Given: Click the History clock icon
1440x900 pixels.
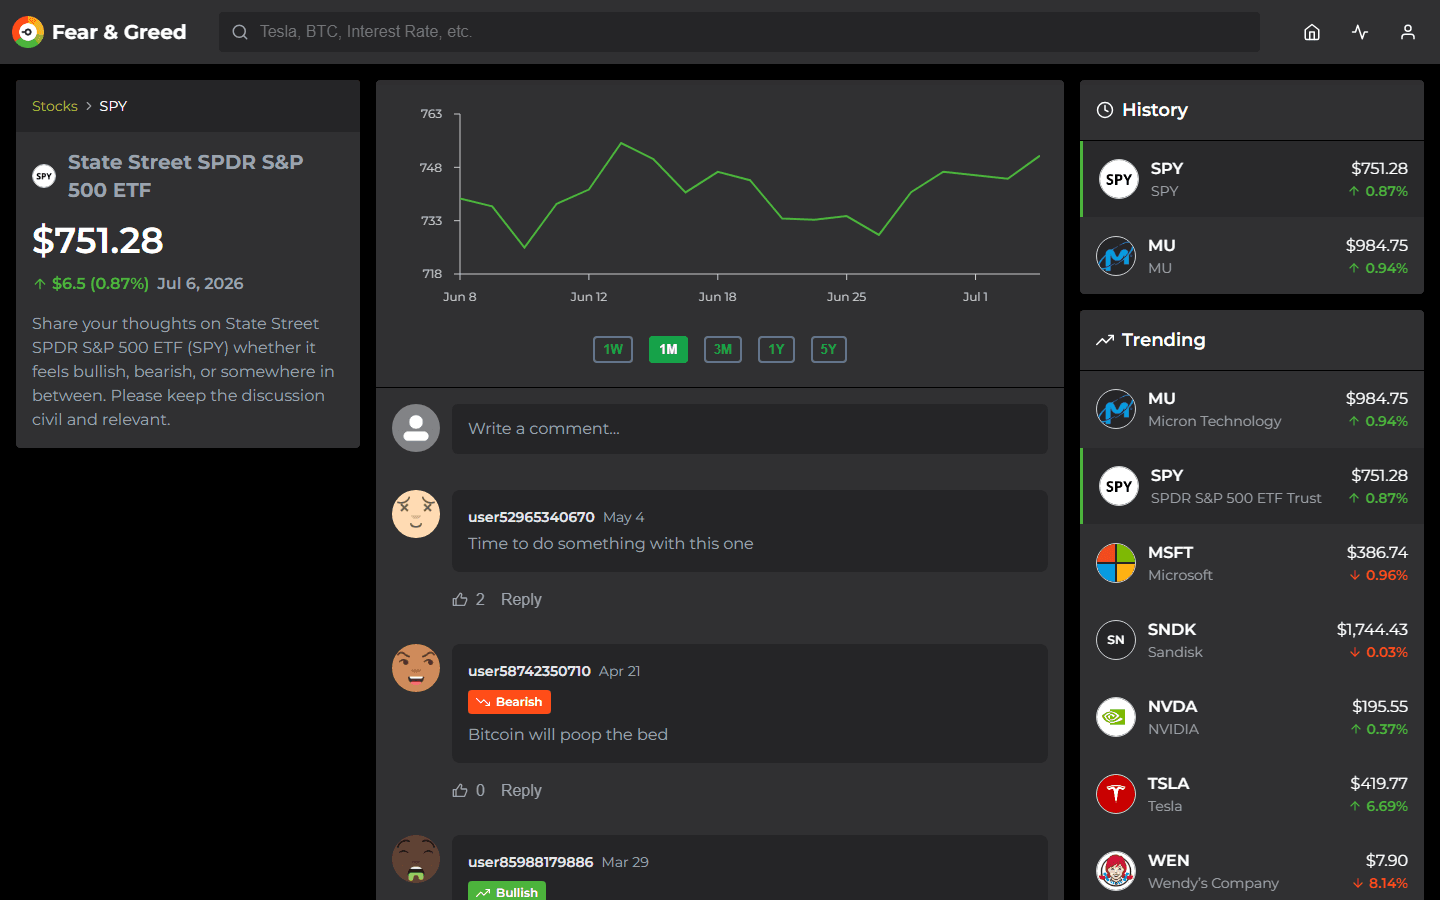Looking at the screenshot, I should tap(1105, 110).
